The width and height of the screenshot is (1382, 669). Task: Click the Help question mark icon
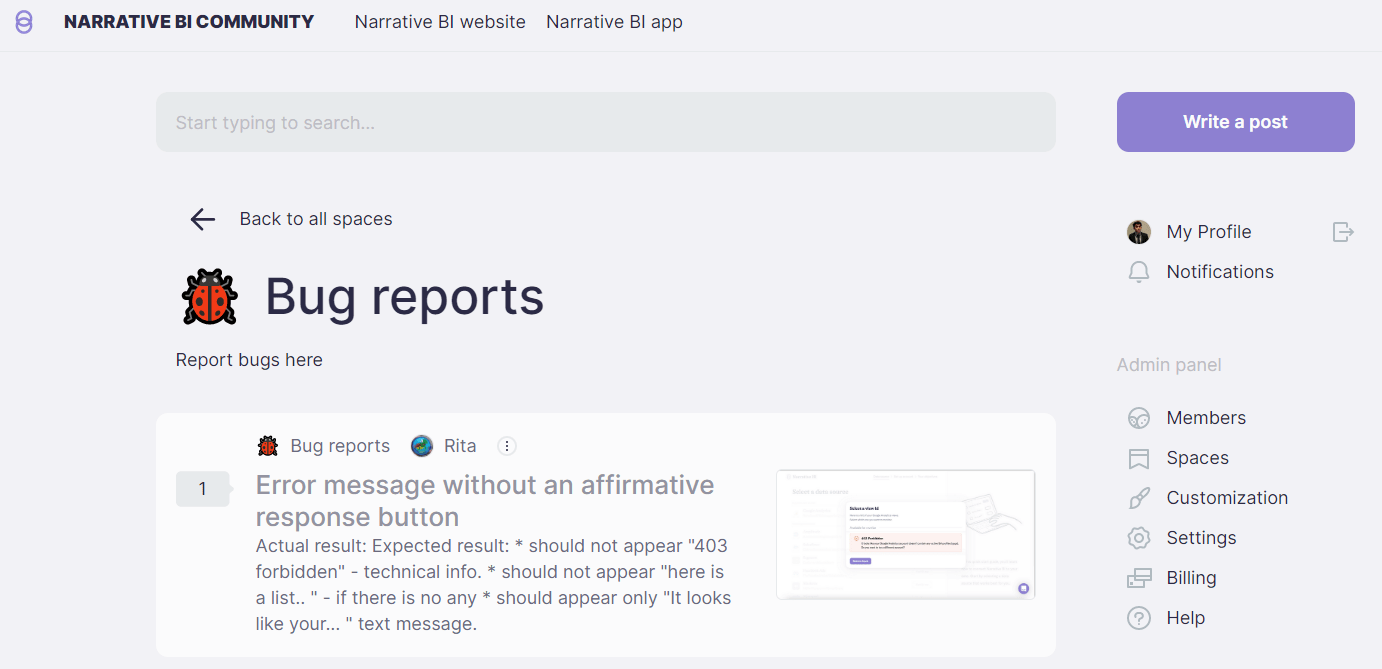(1139, 618)
